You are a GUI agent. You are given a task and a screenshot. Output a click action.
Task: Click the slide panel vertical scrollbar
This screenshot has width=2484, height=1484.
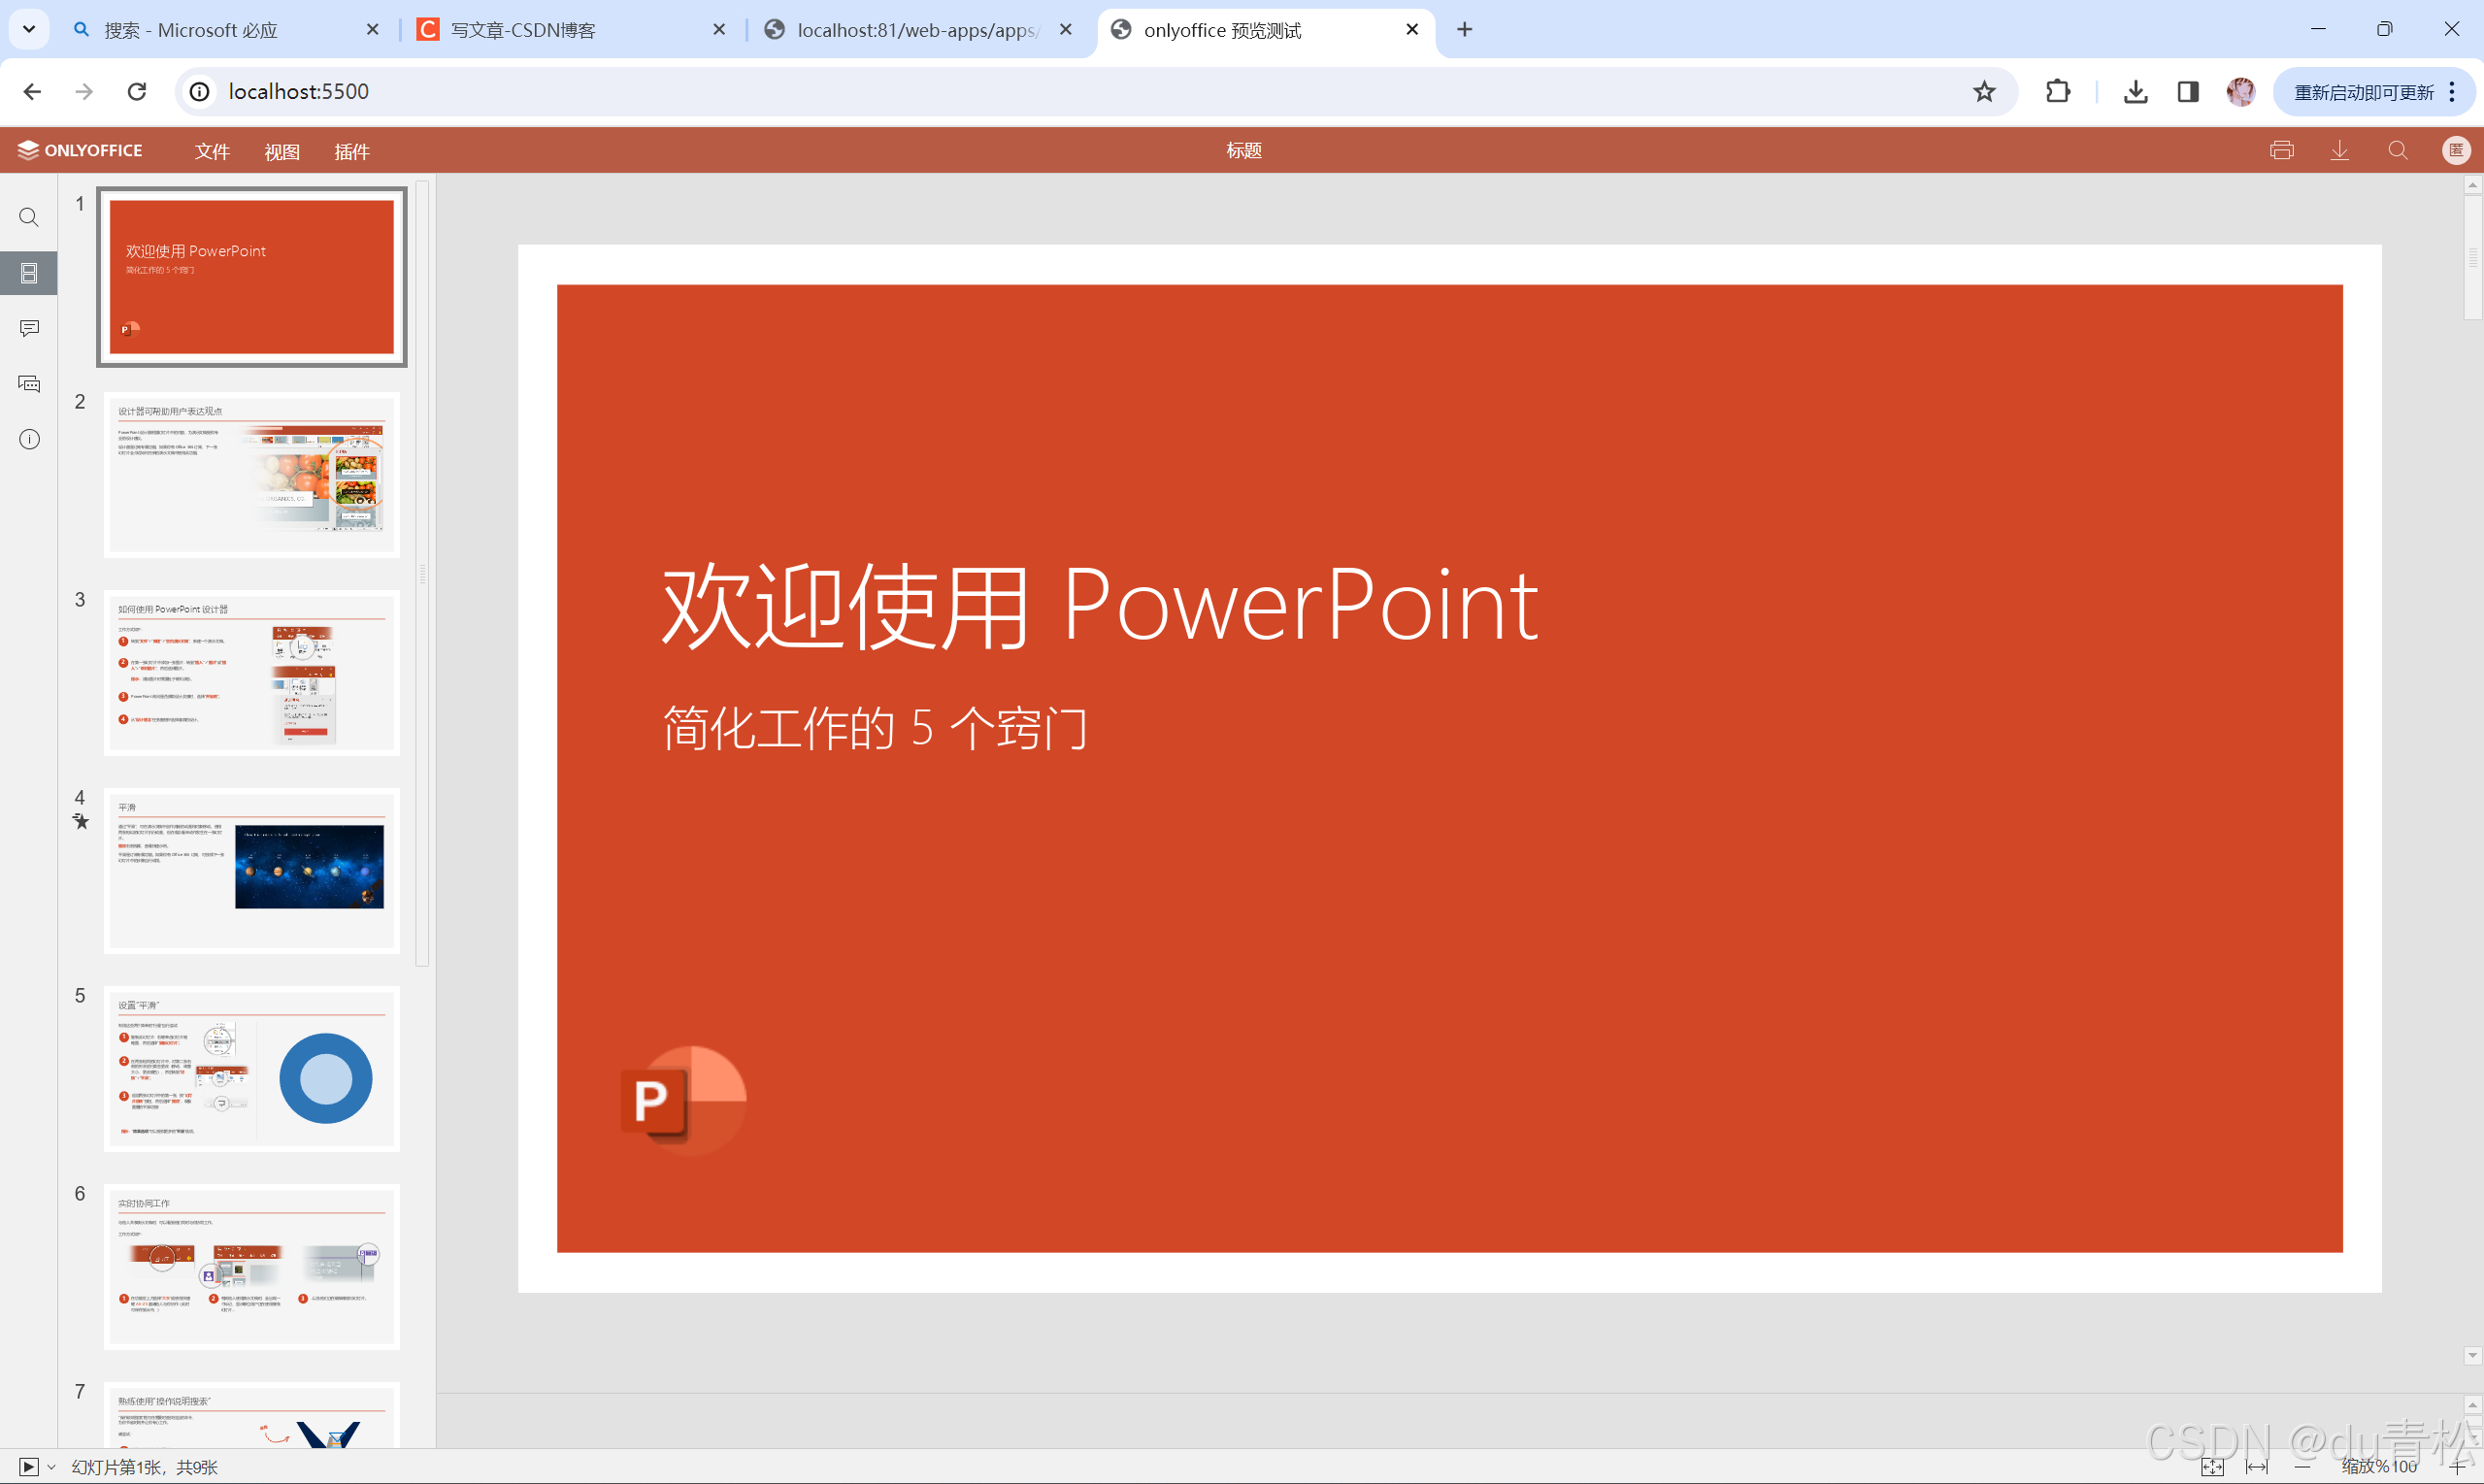click(422, 574)
